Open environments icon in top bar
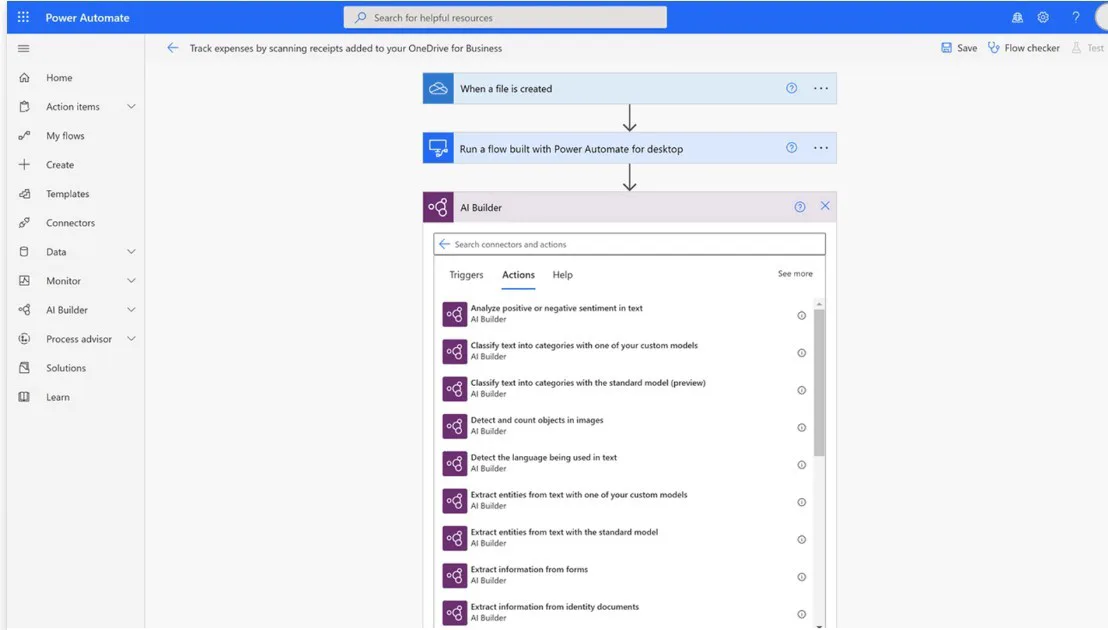 click(1017, 17)
